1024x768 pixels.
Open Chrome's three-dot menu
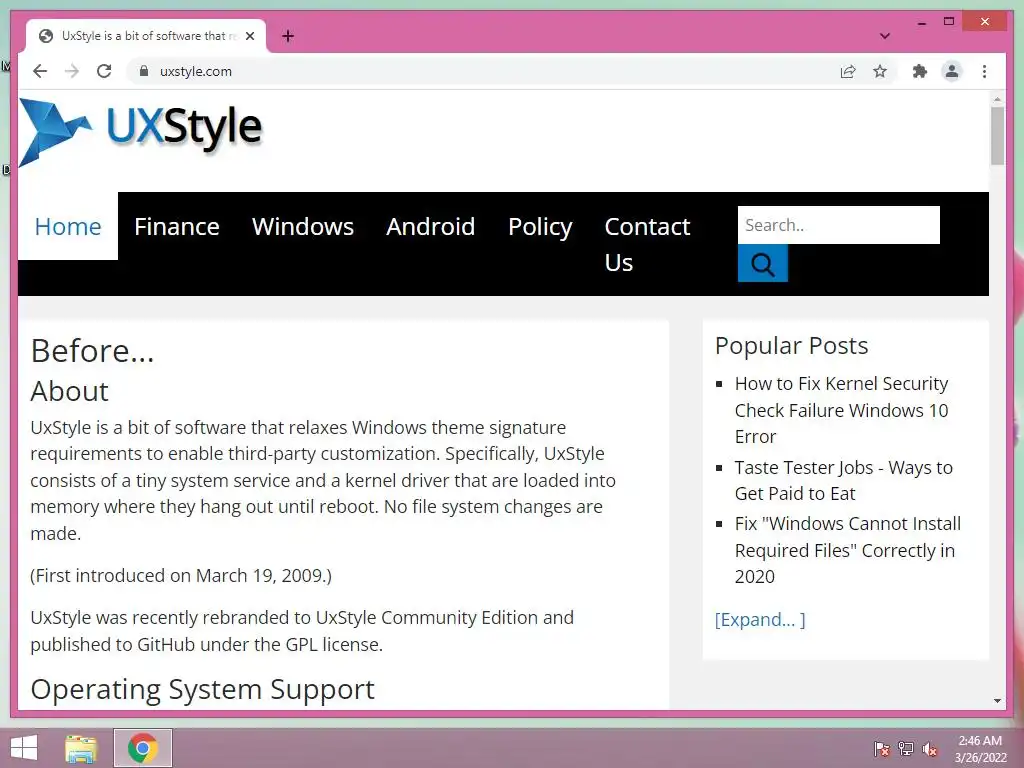pyautogui.click(x=984, y=71)
